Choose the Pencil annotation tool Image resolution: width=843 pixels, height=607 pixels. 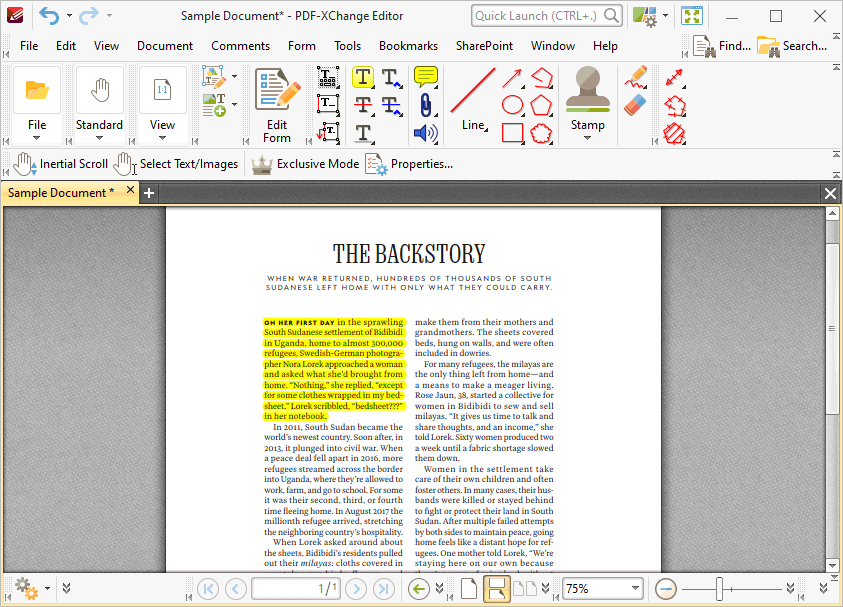[x=637, y=77]
